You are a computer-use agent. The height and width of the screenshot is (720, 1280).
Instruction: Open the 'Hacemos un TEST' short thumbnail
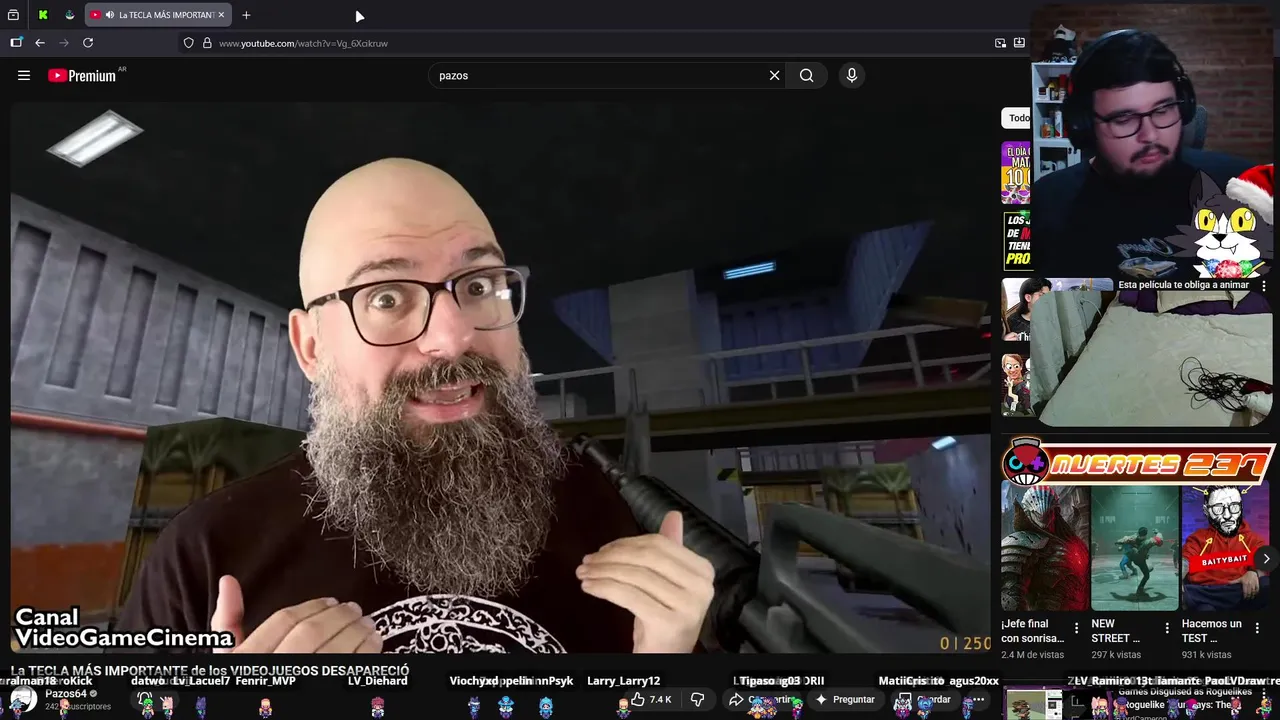click(x=1225, y=548)
